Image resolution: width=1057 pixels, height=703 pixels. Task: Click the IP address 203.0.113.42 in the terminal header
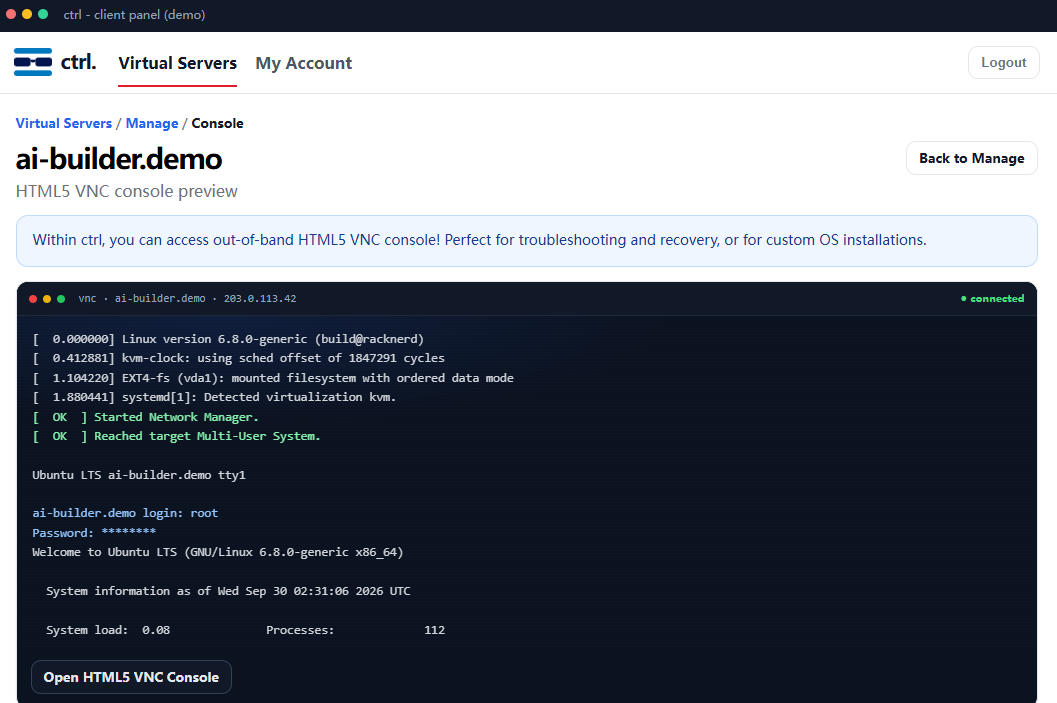260,299
